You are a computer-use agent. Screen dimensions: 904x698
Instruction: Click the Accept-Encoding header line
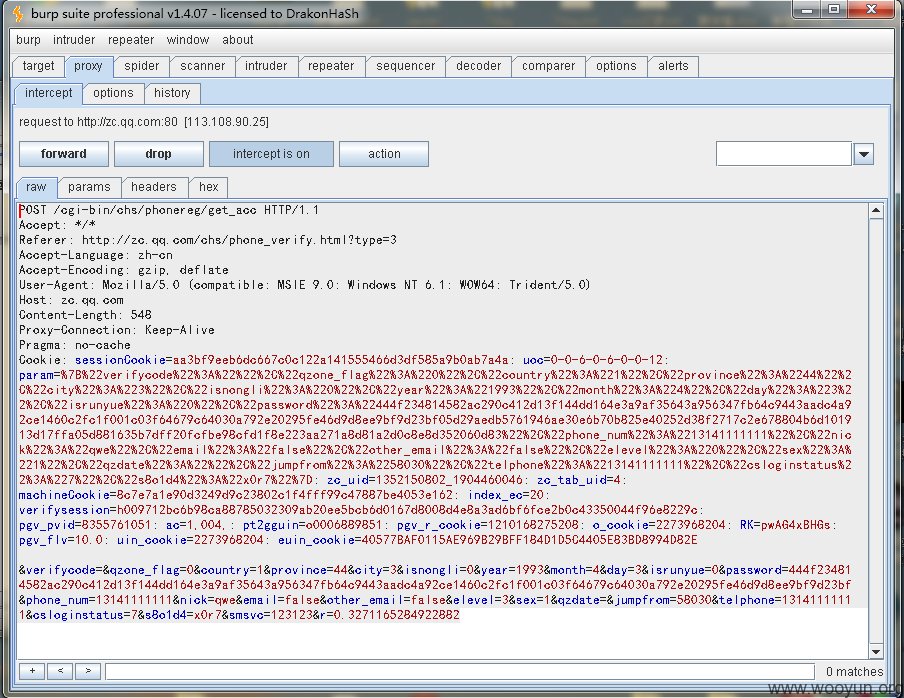tap(123, 270)
